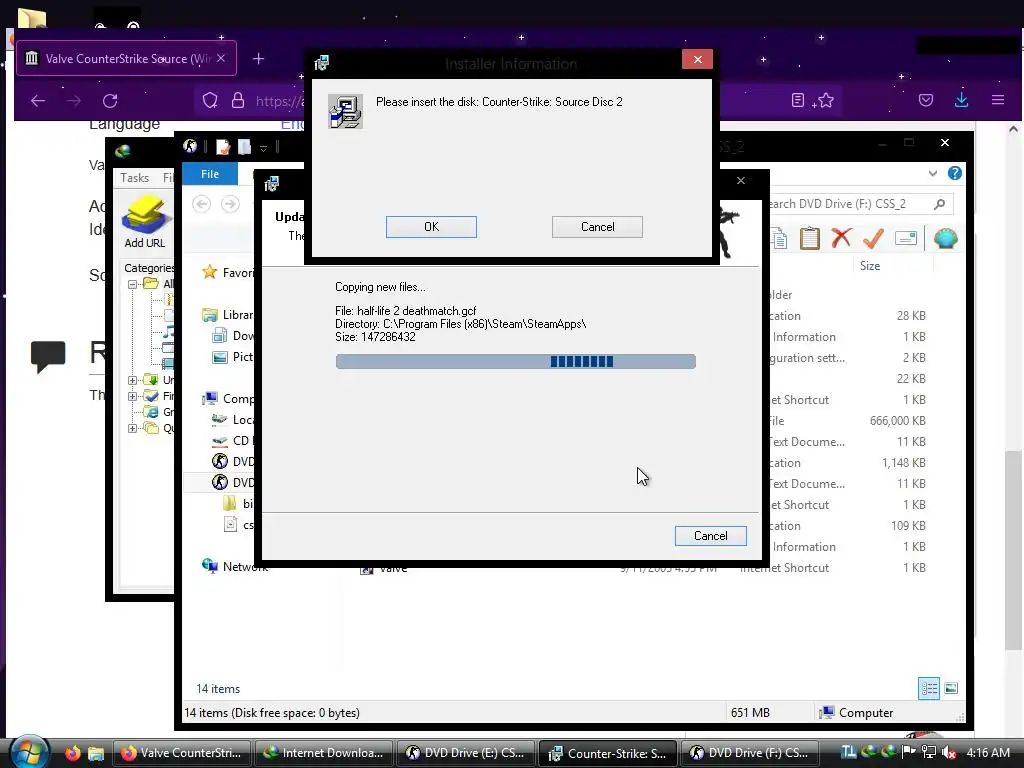Screen dimensions: 1024x768
Task: Collapse the All Downloads category tree
Action: [133, 284]
